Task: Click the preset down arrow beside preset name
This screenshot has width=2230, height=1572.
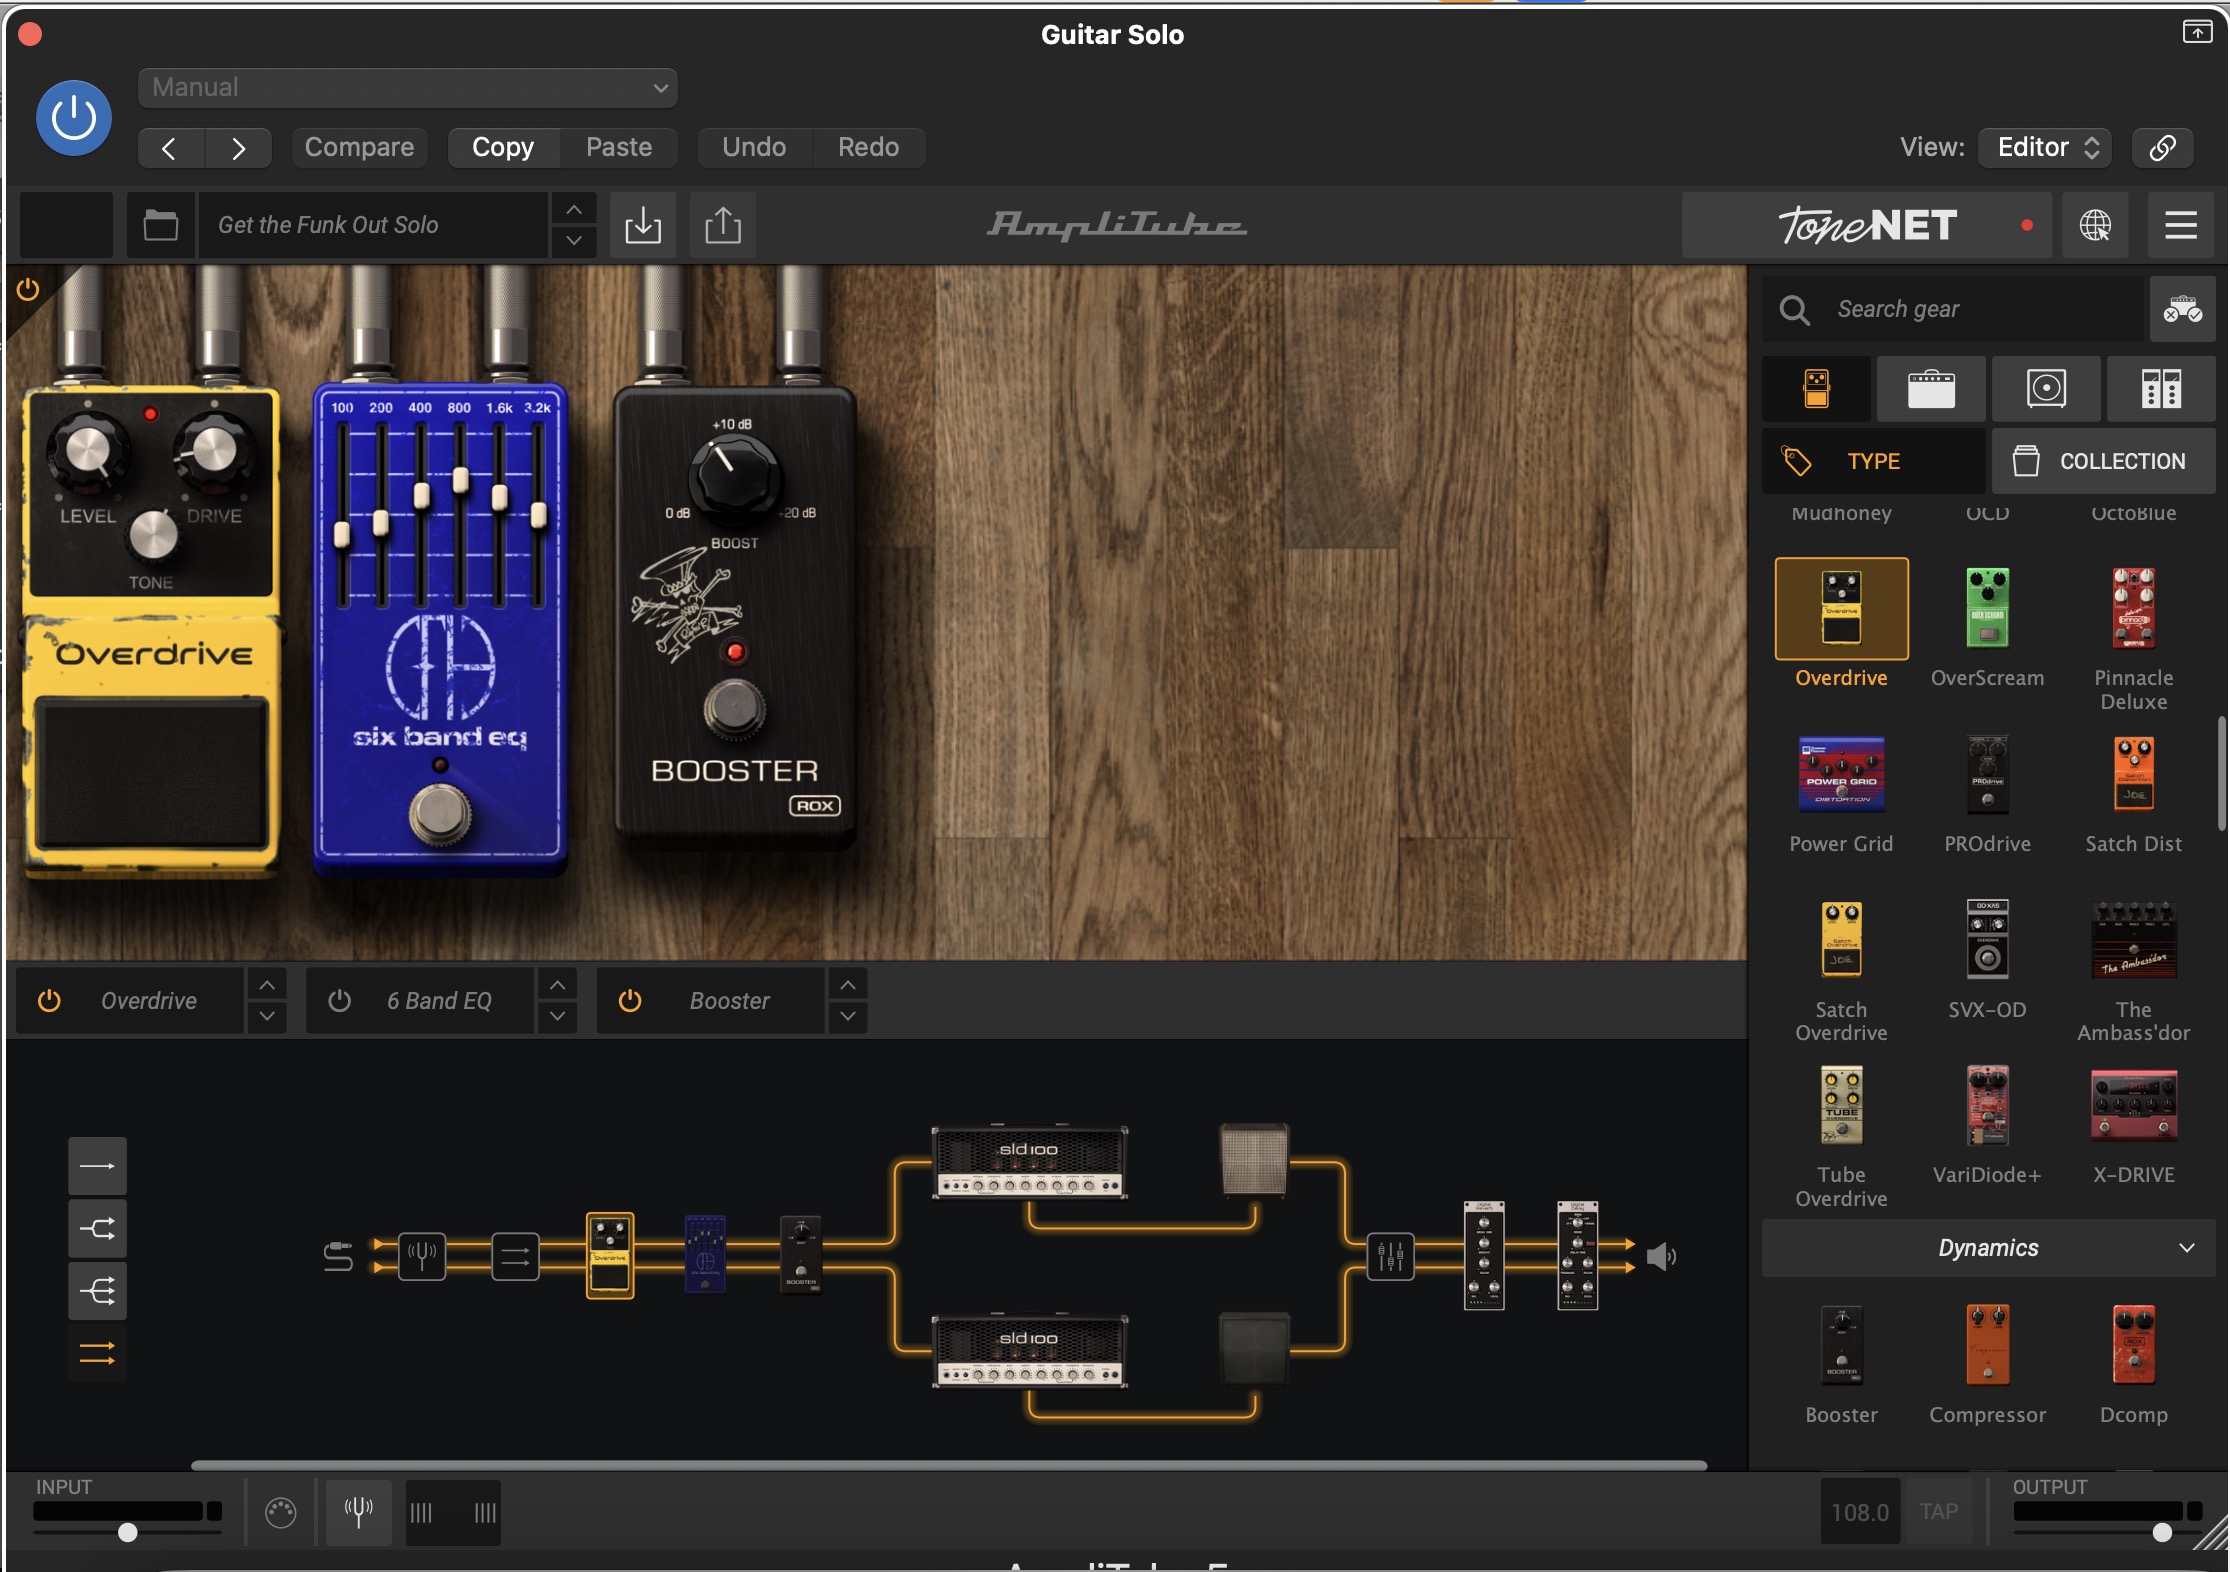Action: (x=574, y=240)
